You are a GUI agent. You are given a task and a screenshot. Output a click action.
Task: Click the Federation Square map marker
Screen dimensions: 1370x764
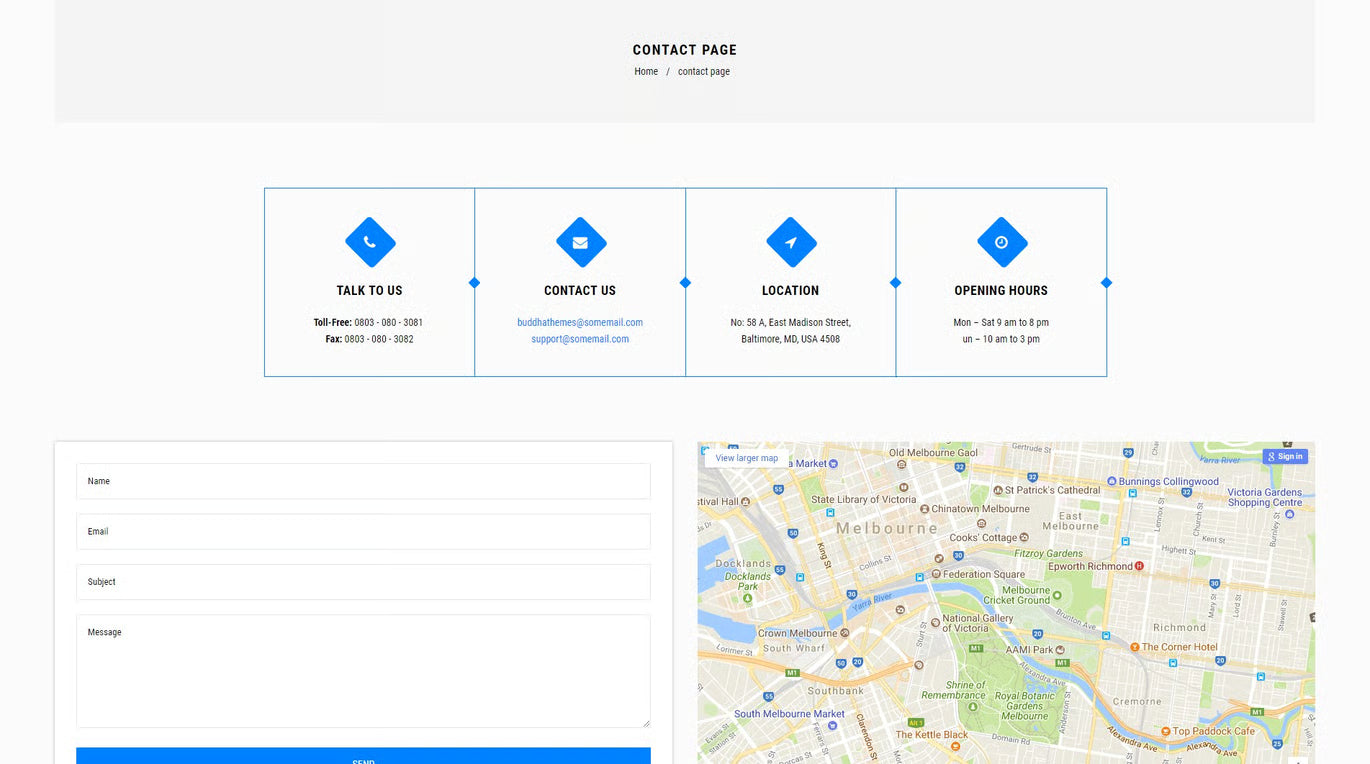[936, 574]
